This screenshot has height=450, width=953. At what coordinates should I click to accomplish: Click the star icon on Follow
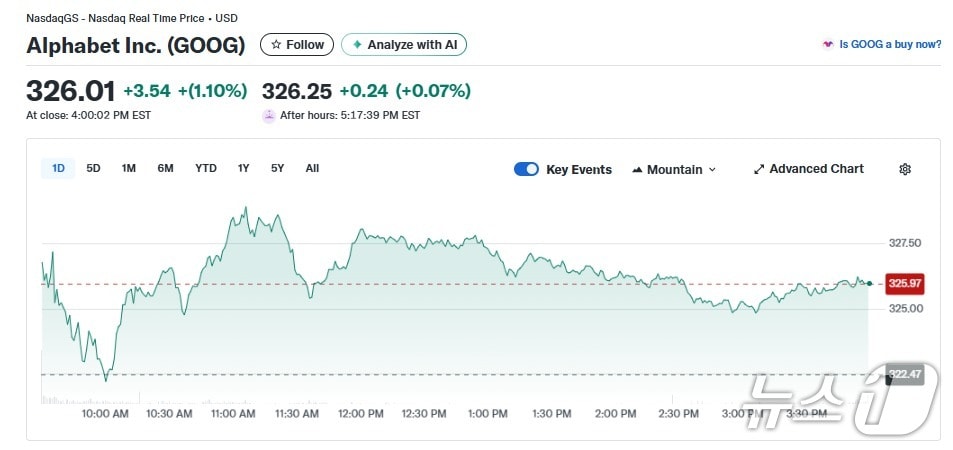click(276, 45)
